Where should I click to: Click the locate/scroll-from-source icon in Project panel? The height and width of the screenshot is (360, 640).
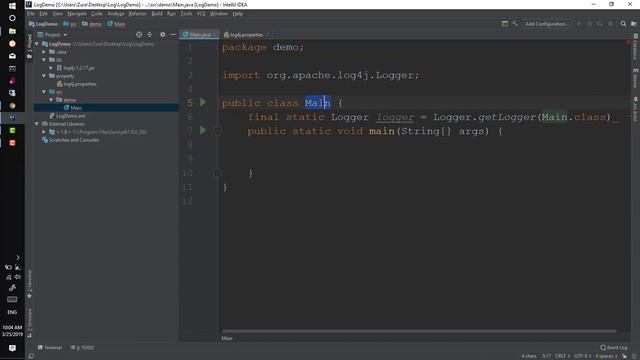pos(139,35)
